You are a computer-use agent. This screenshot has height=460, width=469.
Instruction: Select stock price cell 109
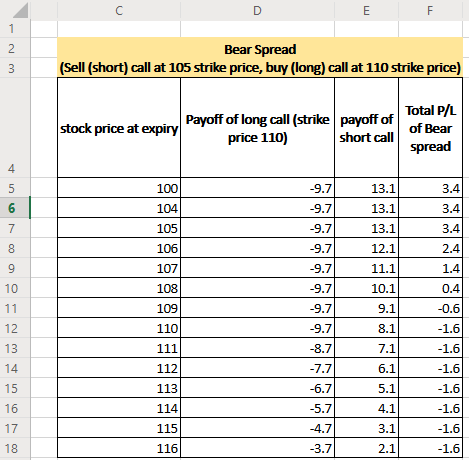119,308
